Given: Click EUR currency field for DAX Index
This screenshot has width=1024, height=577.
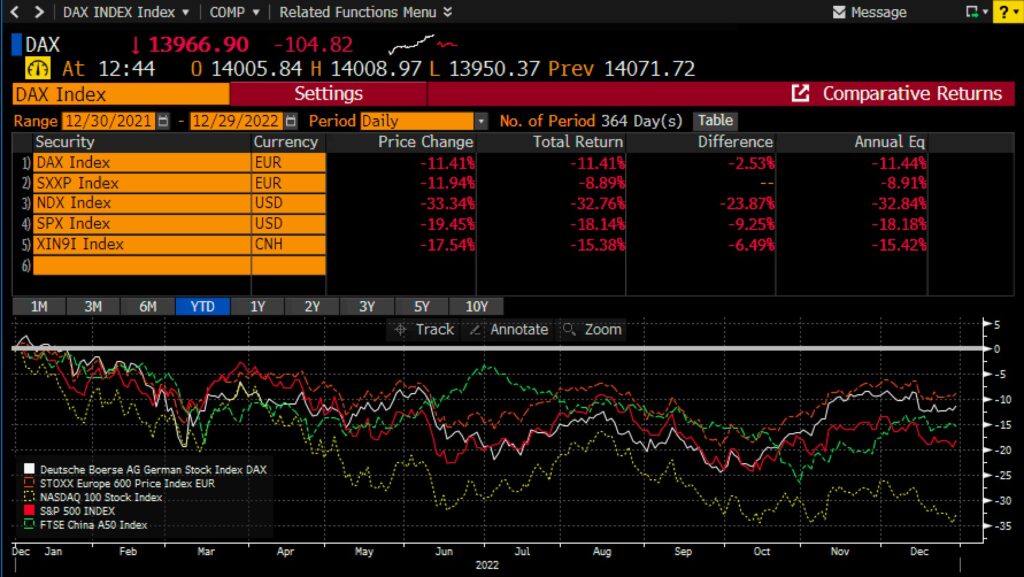Looking at the screenshot, I should [289, 163].
